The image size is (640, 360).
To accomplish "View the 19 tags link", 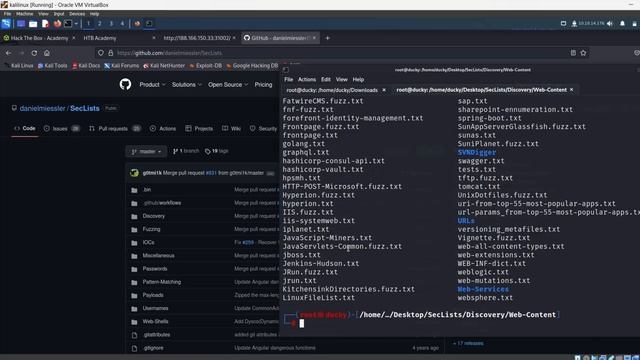I will coord(216,151).
